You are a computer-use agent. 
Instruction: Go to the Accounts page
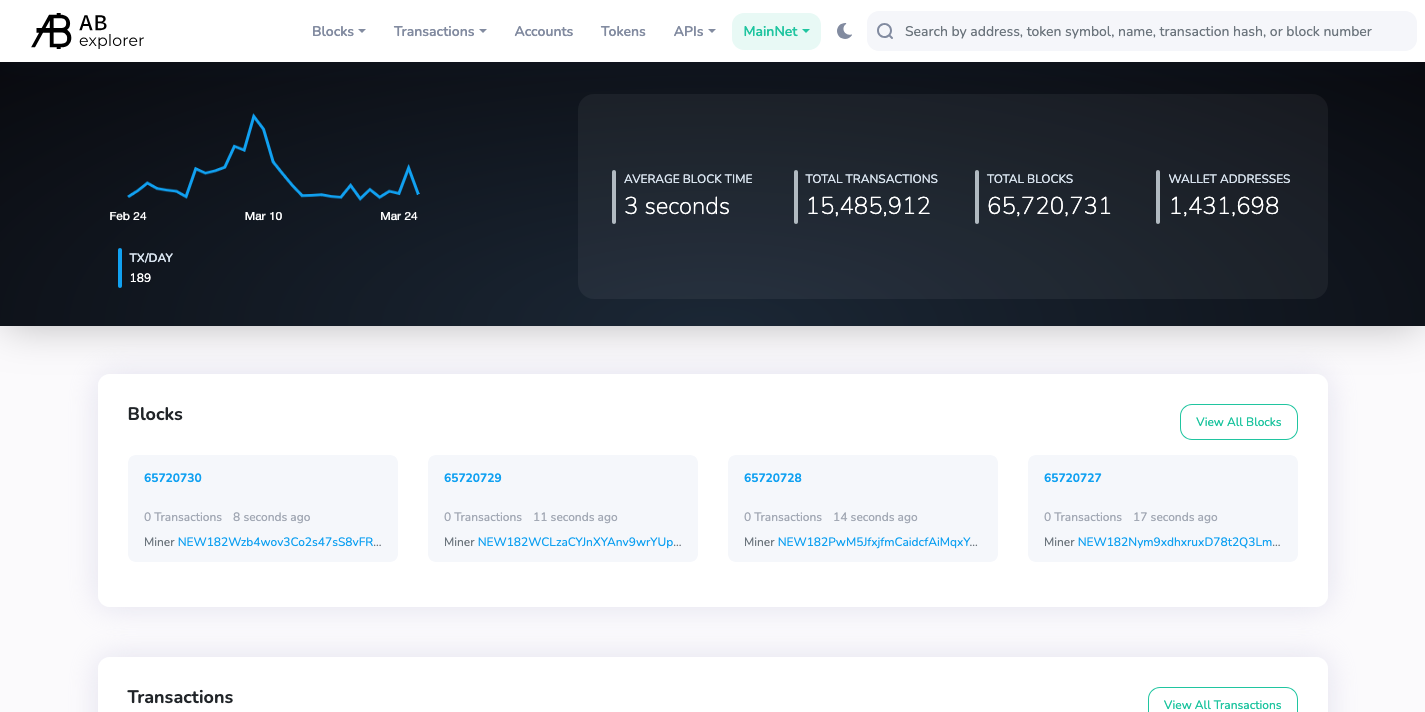(543, 31)
